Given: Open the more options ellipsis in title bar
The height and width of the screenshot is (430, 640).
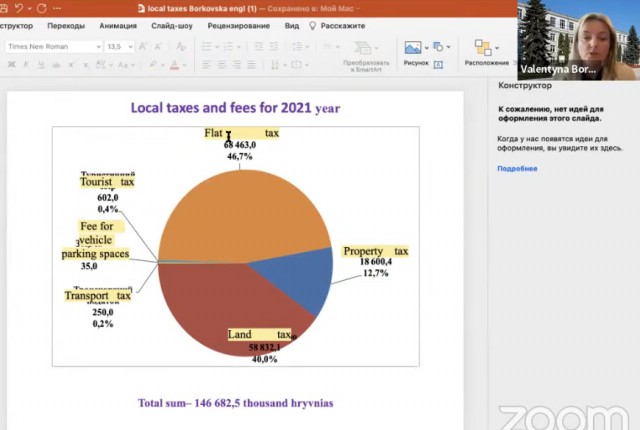Looking at the screenshot, I should 57,8.
